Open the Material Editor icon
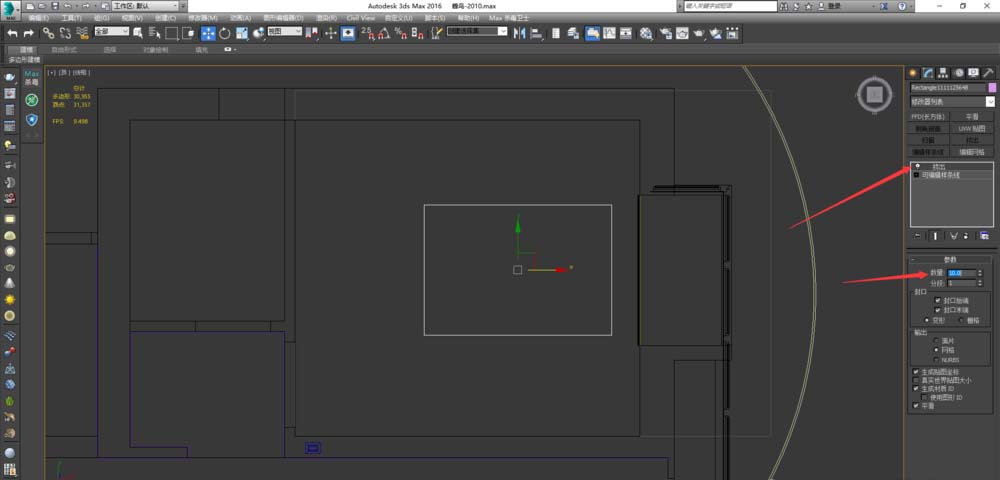Viewport: 1000px width, 480px height. coord(647,33)
